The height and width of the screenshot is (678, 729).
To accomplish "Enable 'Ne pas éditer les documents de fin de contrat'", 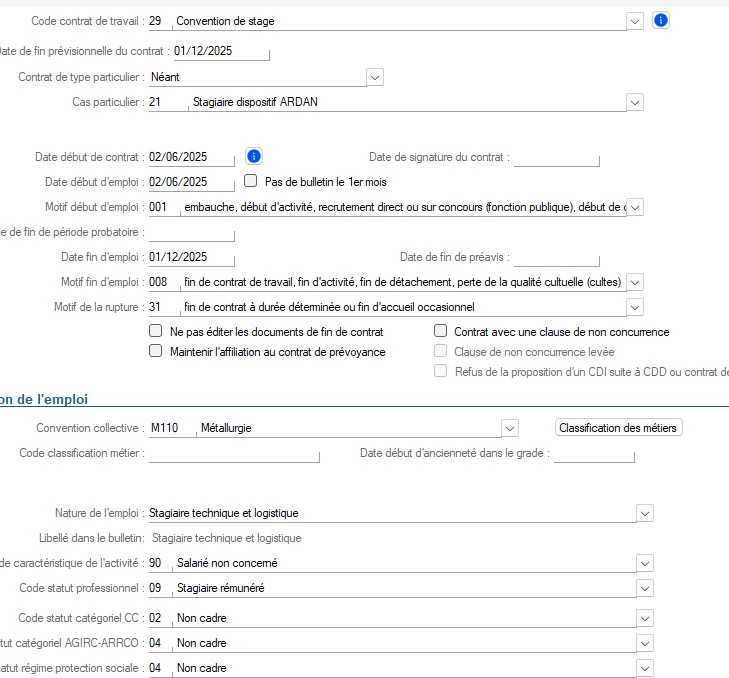I will pyautogui.click(x=155, y=331).
